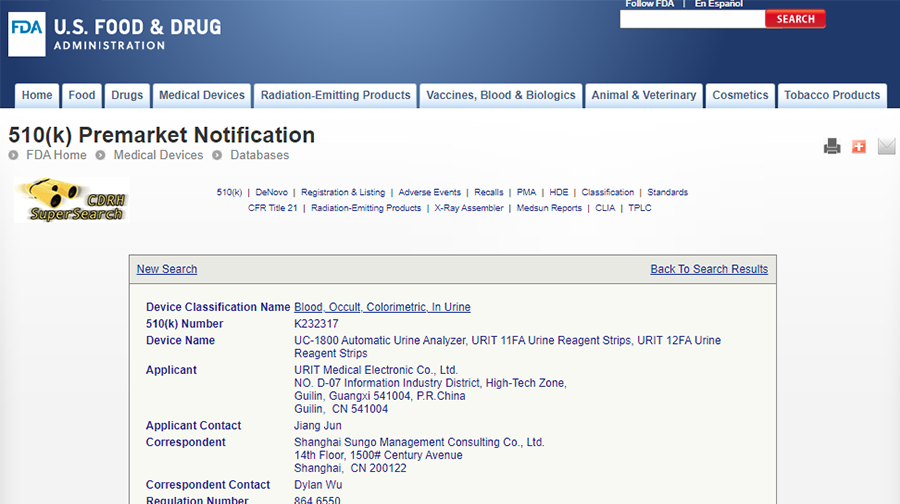Screen dimensions: 900x504
Task: Click the New Search link
Action: (x=167, y=269)
